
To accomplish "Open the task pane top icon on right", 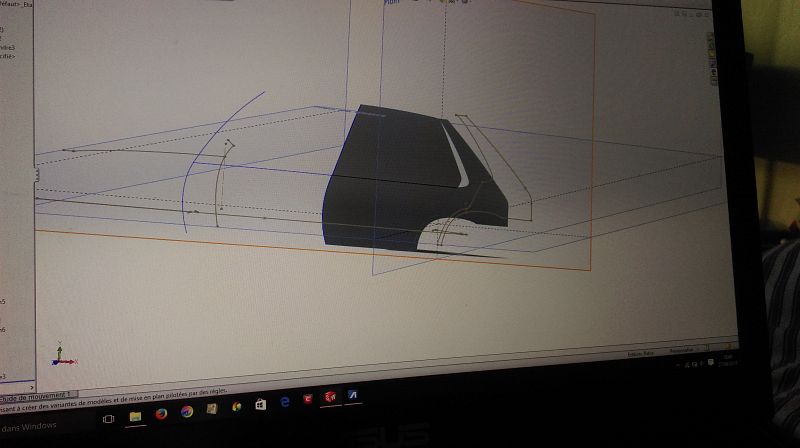I will point(711,41).
